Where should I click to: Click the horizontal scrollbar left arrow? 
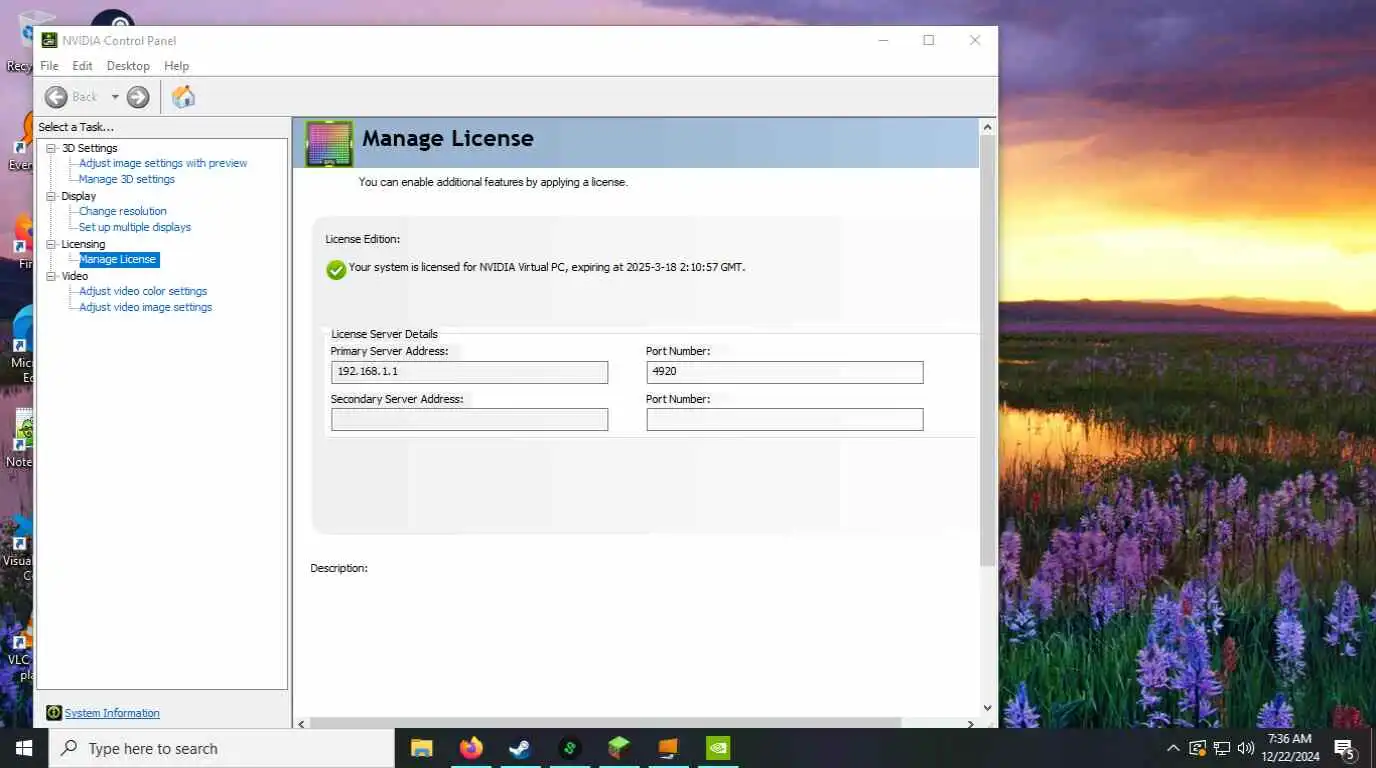[301, 723]
